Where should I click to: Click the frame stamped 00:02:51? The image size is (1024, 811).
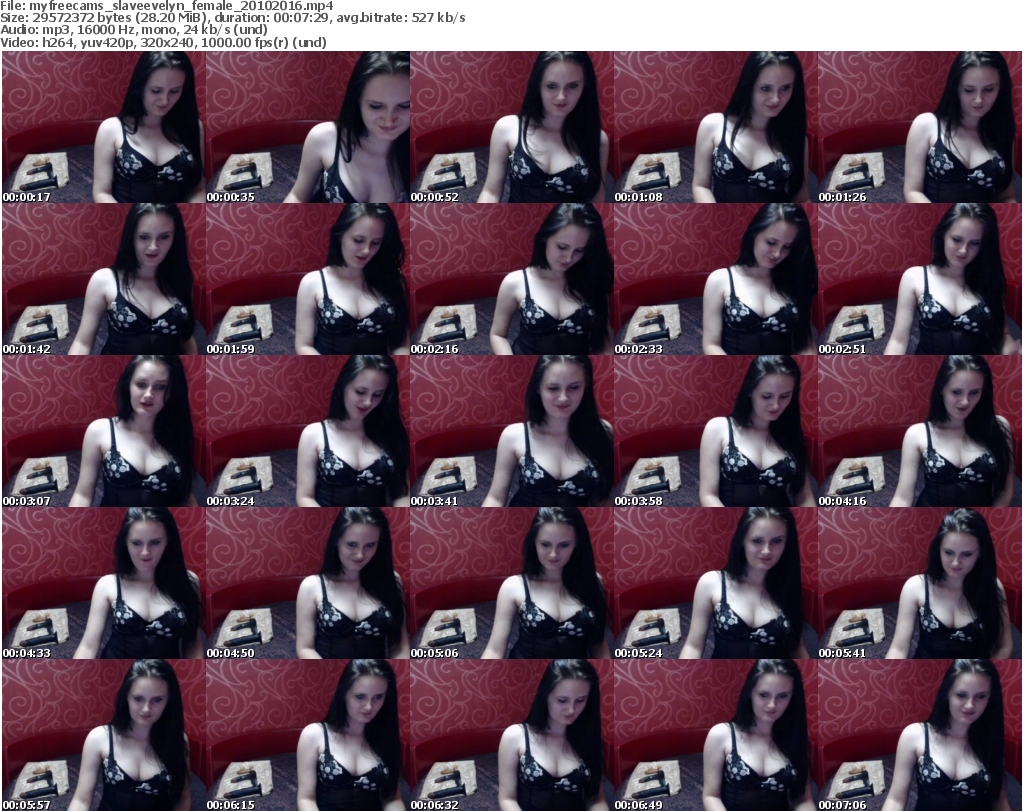click(920, 279)
